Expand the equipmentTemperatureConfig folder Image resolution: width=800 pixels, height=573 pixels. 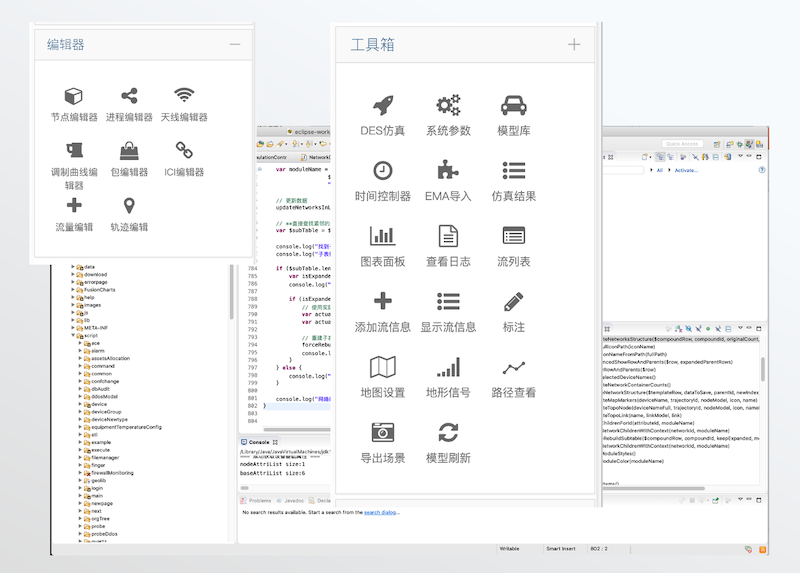(80, 427)
